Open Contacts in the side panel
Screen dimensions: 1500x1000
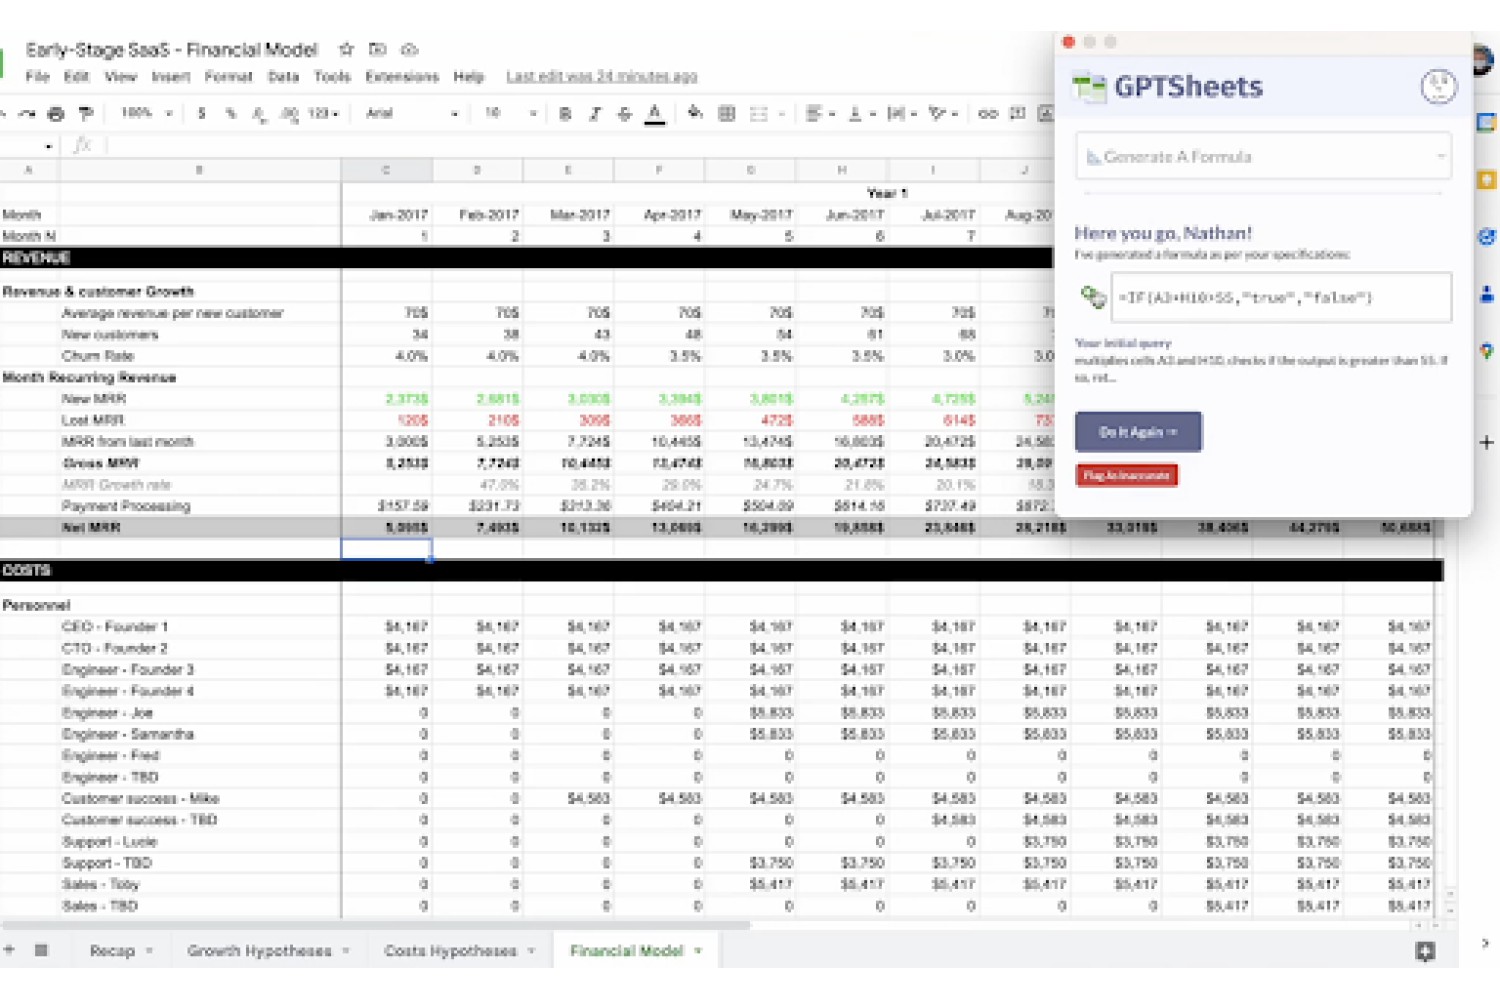click(x=1486, y=294)
